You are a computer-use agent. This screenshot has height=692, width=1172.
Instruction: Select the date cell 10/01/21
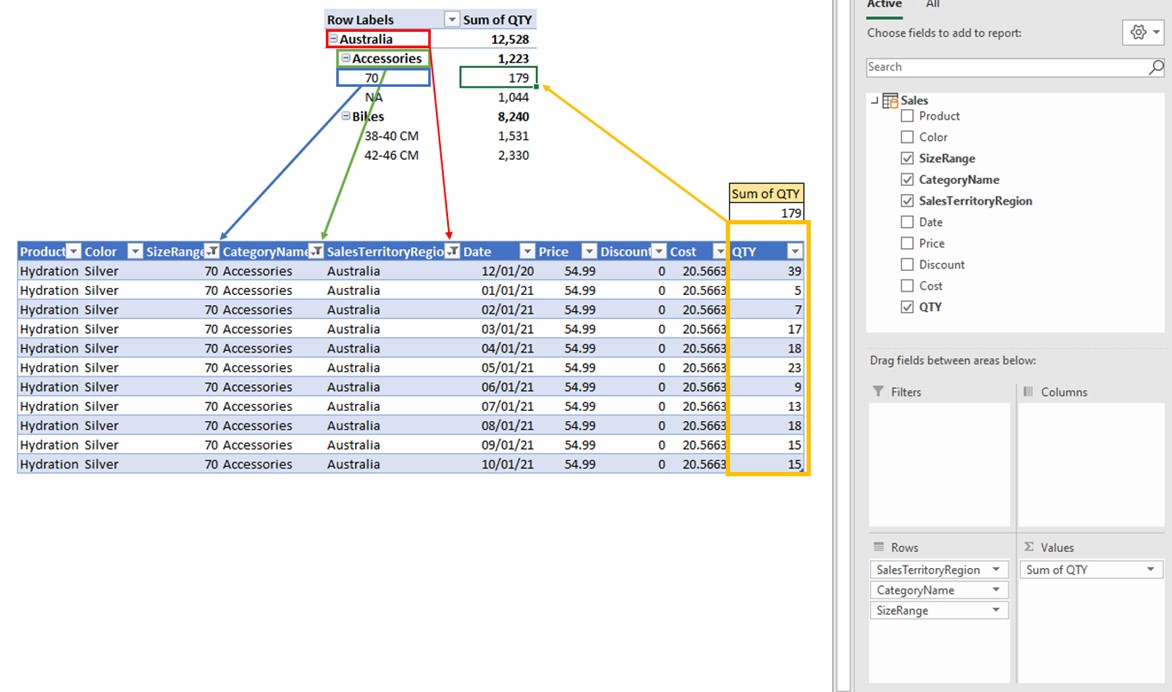coord(508,464)
